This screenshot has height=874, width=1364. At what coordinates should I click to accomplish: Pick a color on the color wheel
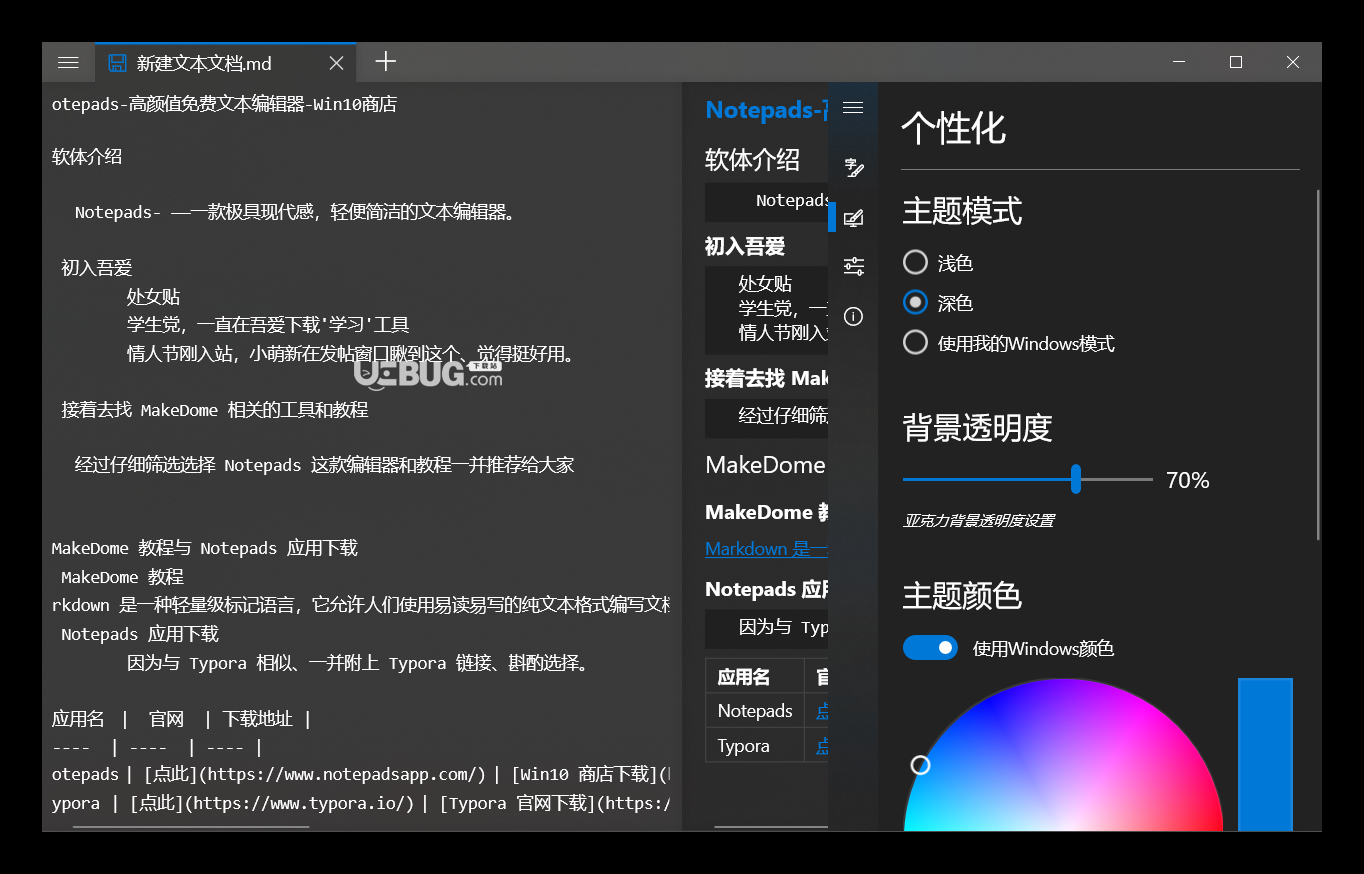coord(1063,755)
